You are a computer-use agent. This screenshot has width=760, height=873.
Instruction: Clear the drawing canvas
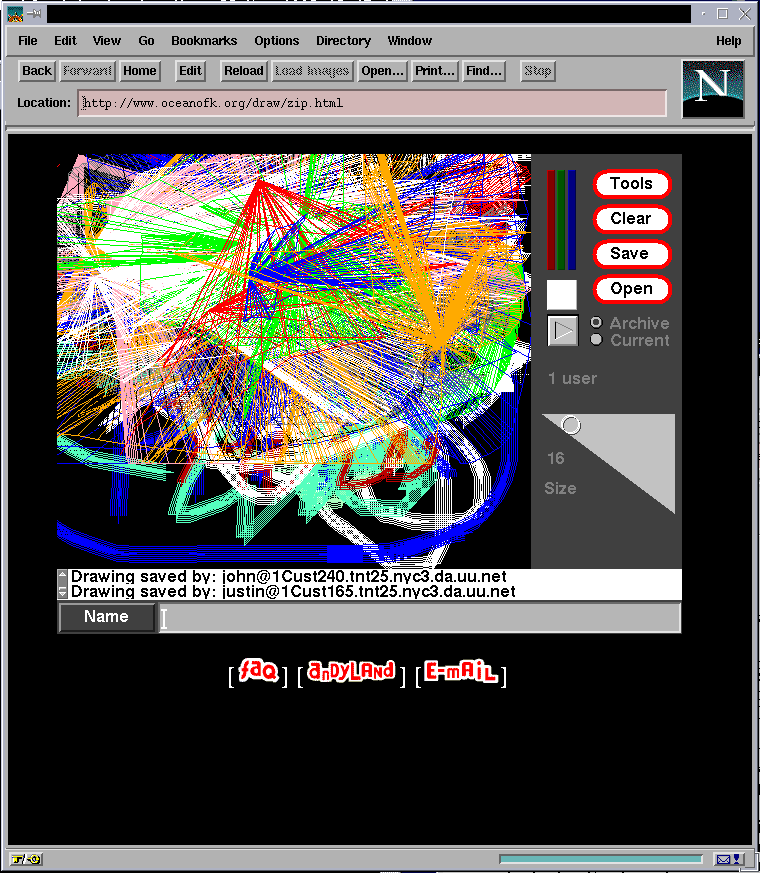tap(631, 219)
